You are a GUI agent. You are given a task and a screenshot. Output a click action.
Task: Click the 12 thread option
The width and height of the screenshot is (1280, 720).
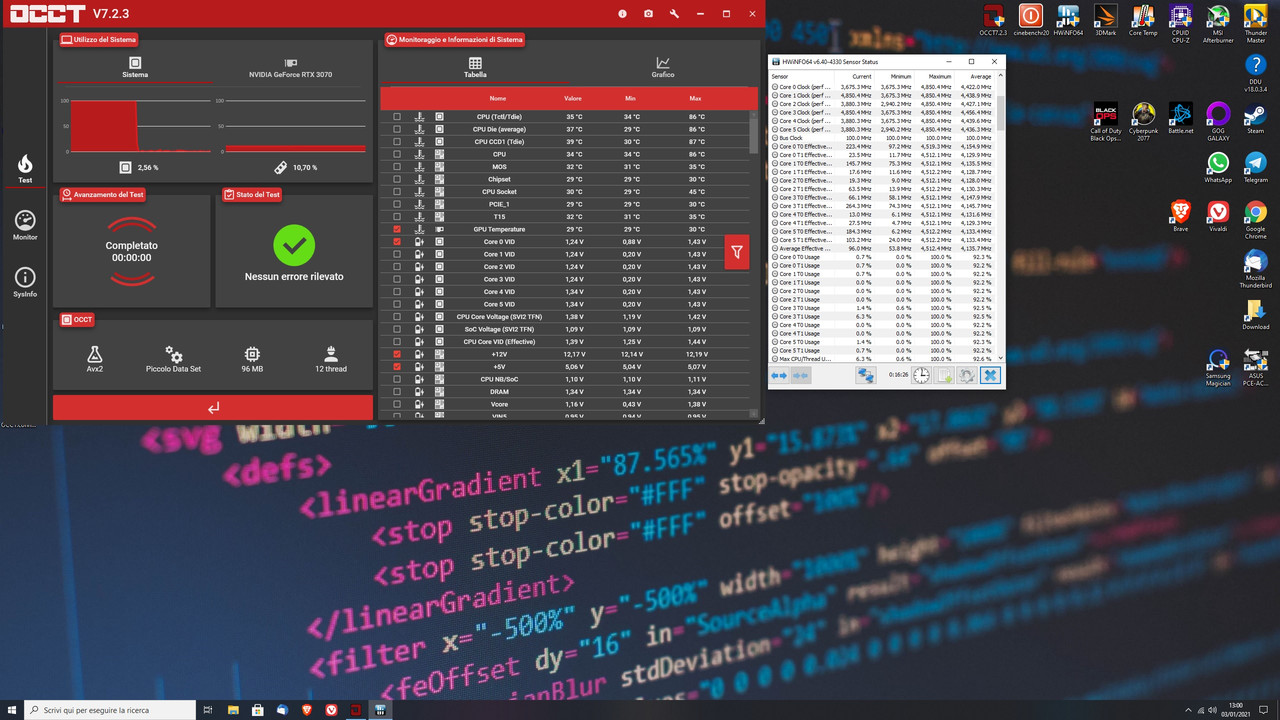331,360
